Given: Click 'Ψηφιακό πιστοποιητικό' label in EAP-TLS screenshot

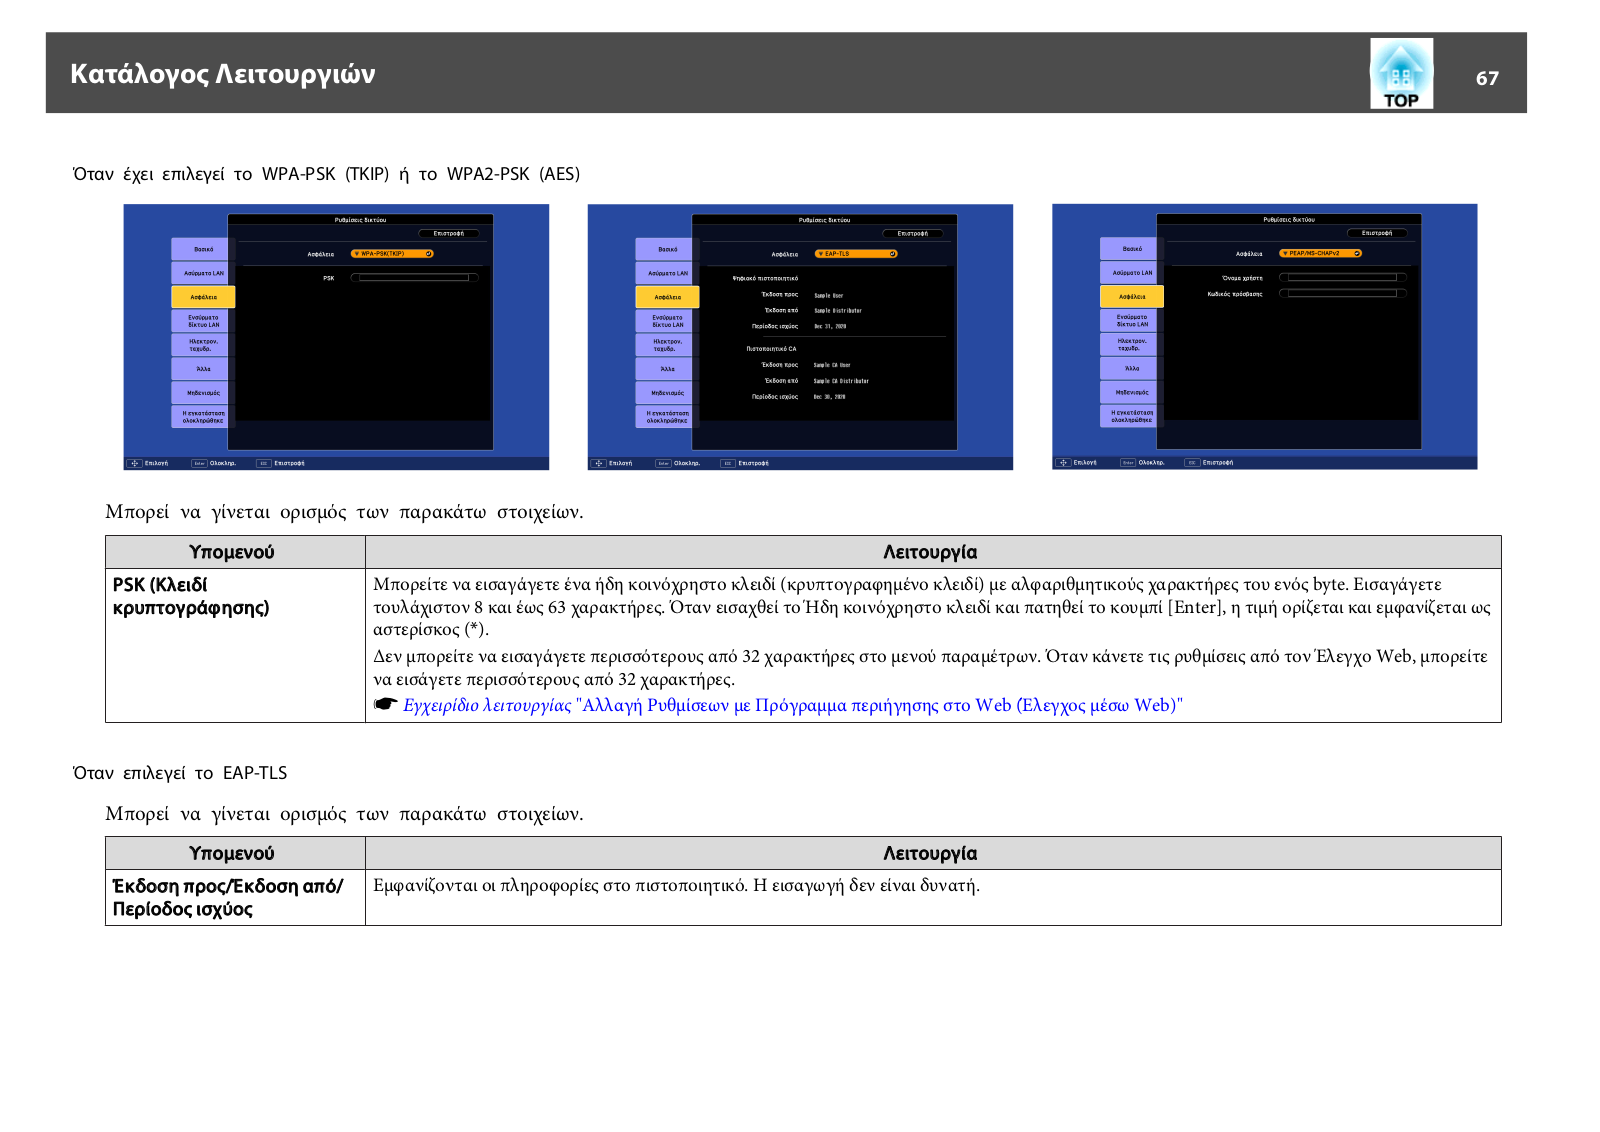Looking at the screenshot, I should (x=765, y=278).
